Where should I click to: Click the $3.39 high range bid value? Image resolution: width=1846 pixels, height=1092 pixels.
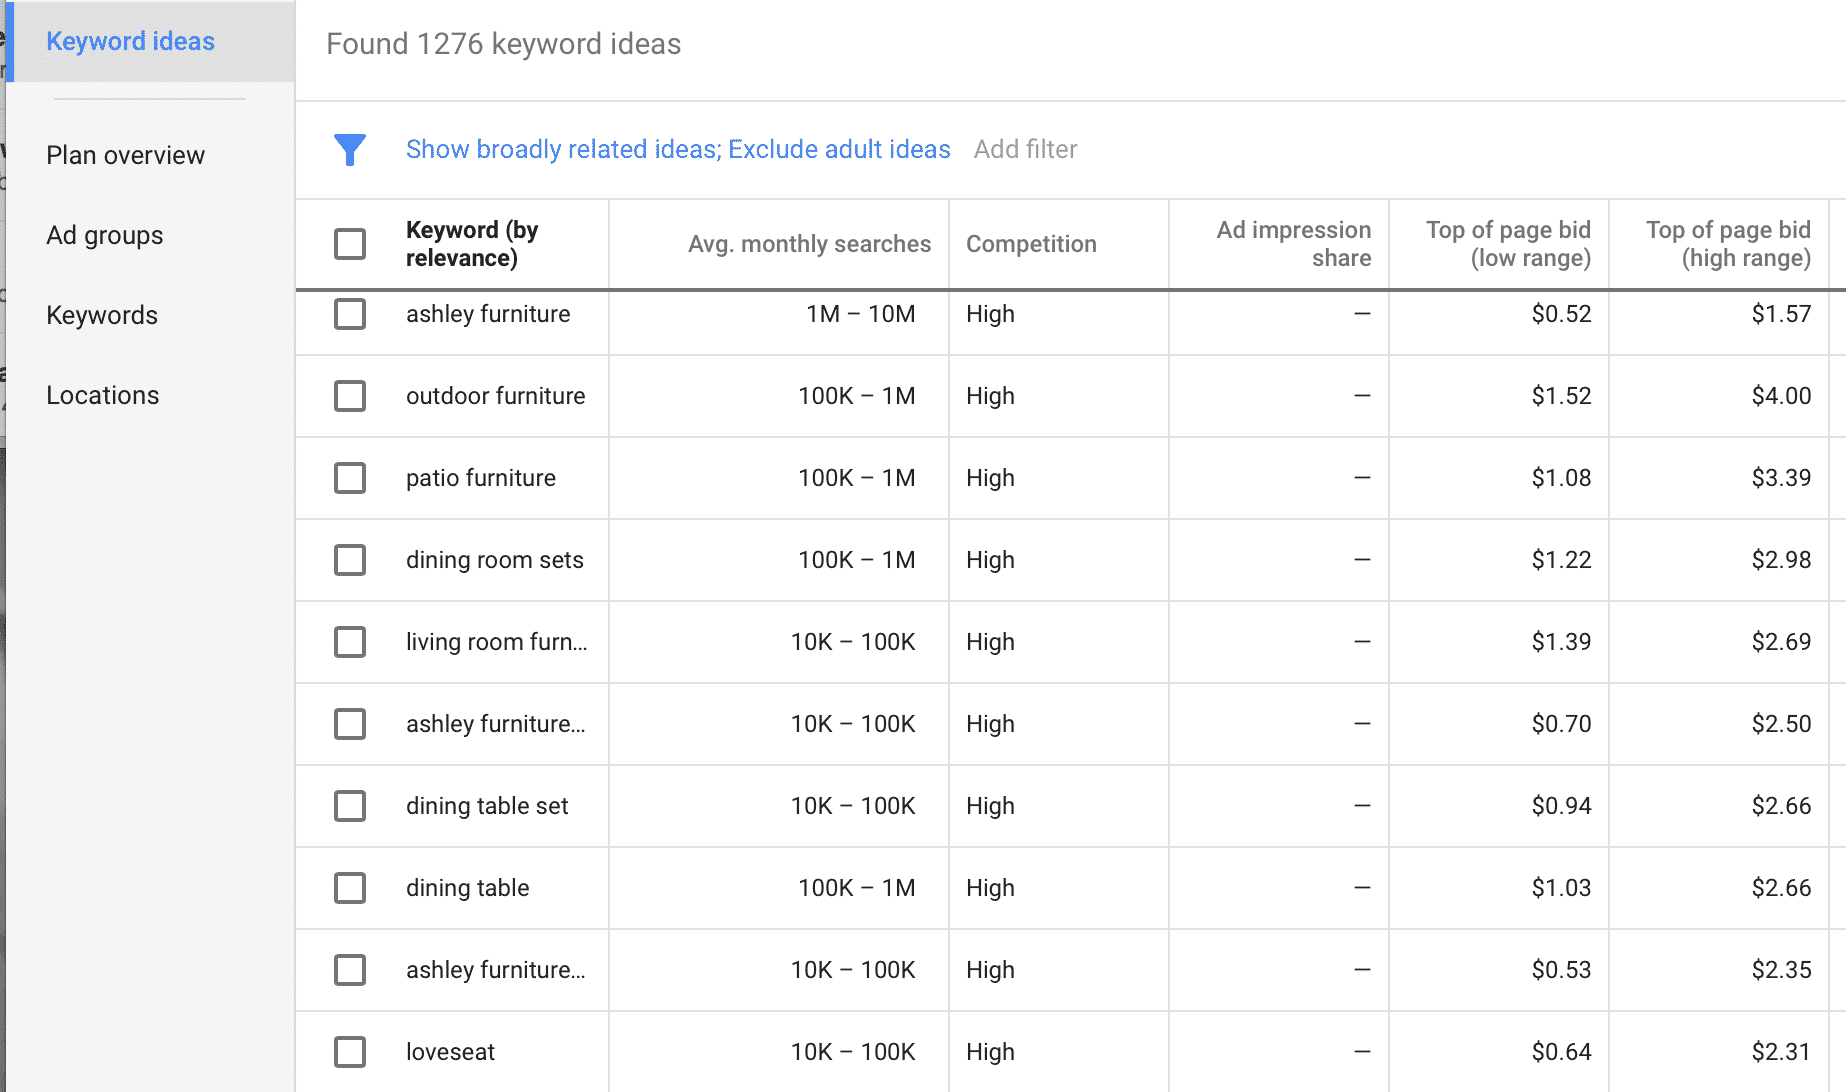pyautogui.click(x=1781, y=478)
